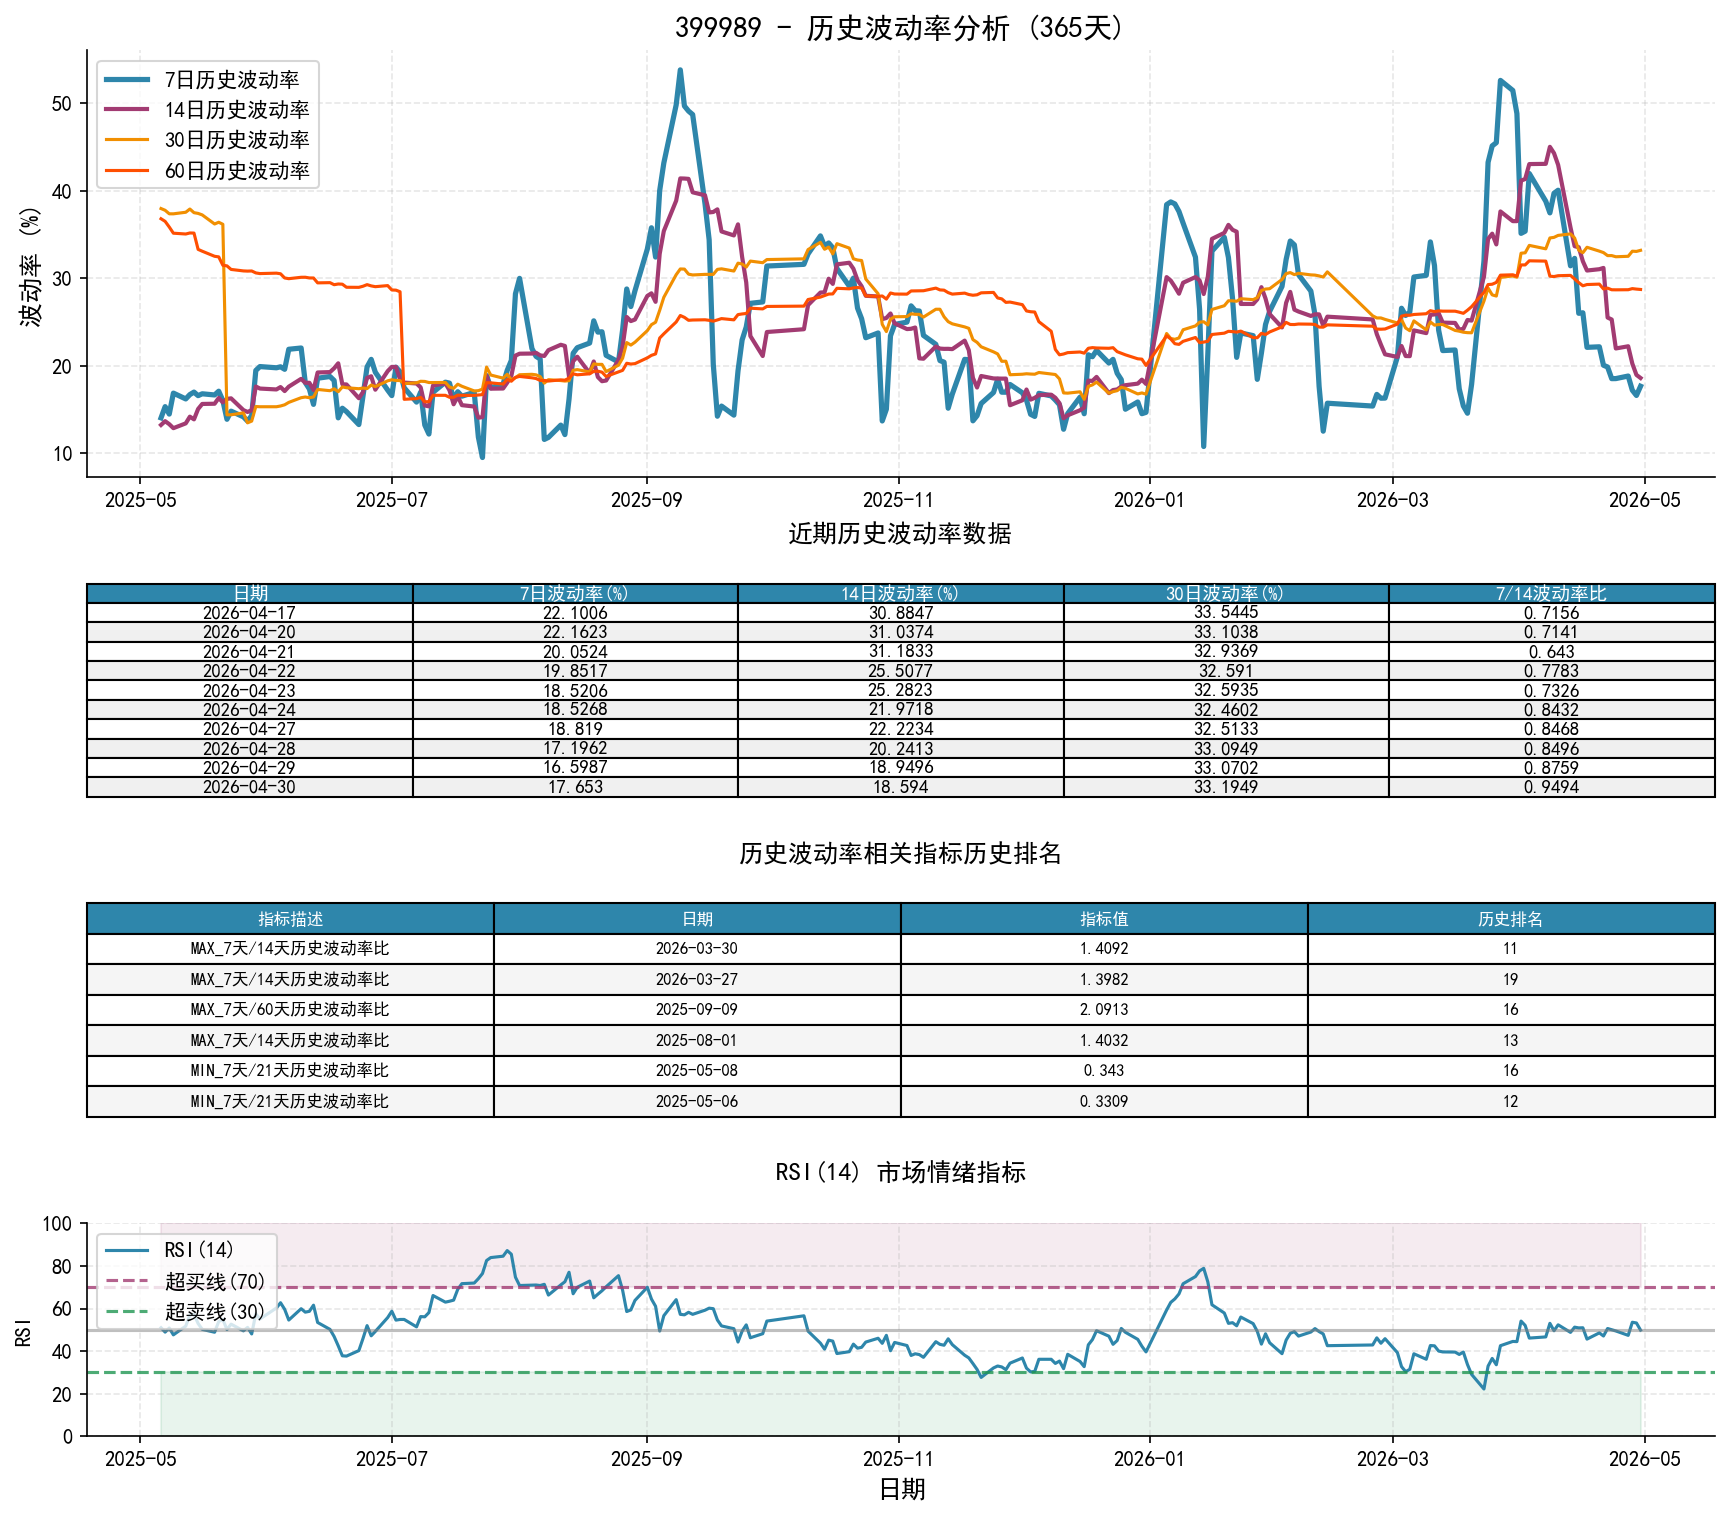Screen dimensions: 1729x1515
Task: Click the ratio value '0.9494'
Action: point(1551,787)
